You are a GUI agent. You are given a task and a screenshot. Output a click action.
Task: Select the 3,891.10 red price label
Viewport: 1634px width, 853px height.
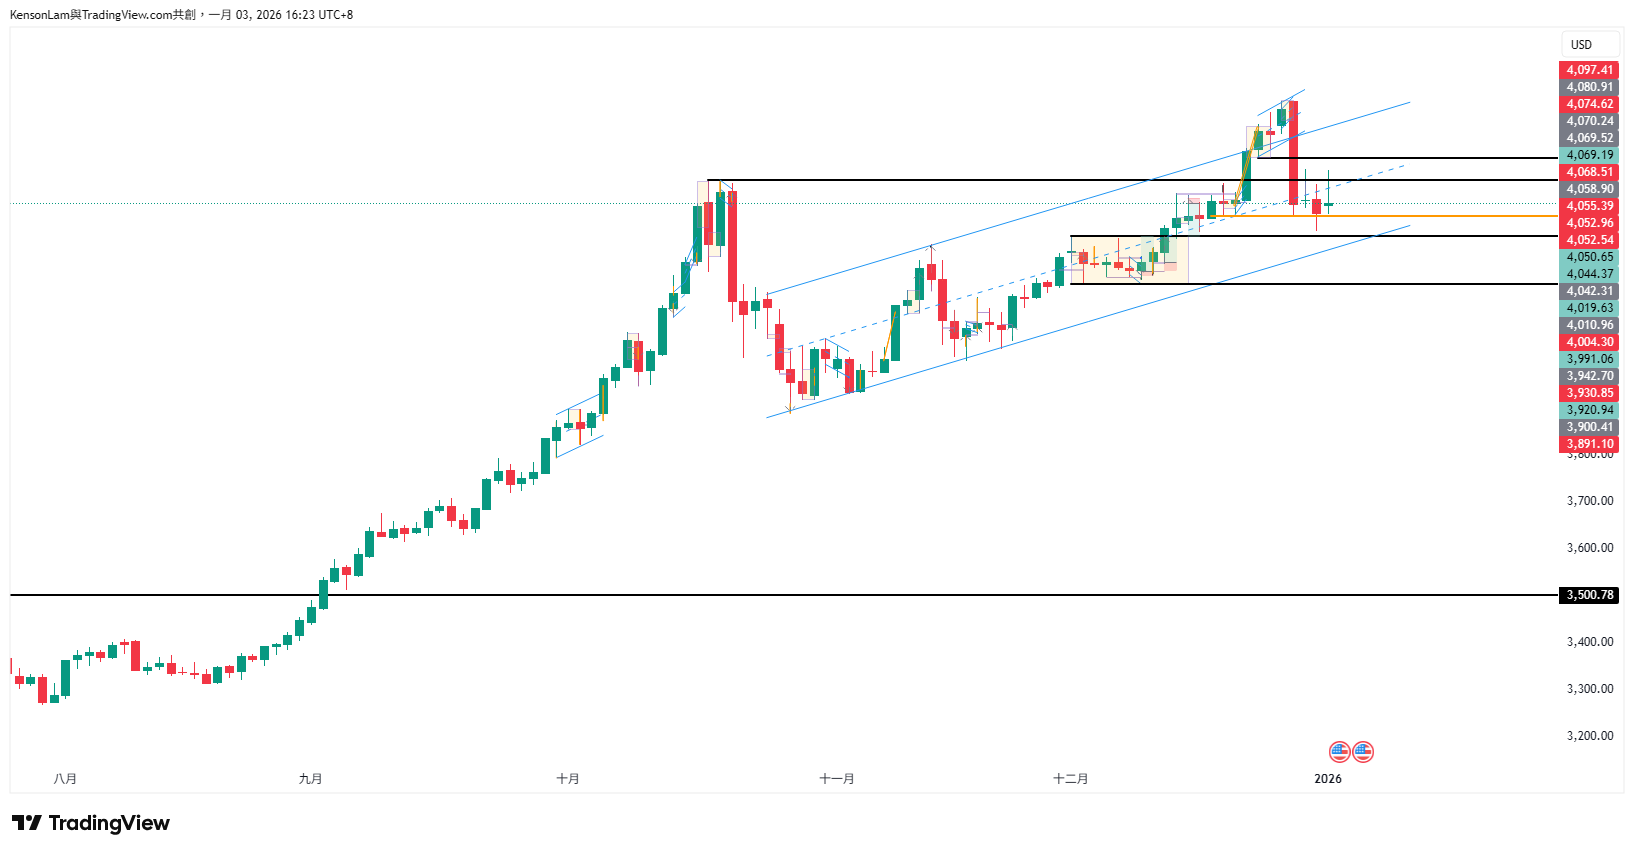pyautogui.click(x=1589, y=444)
